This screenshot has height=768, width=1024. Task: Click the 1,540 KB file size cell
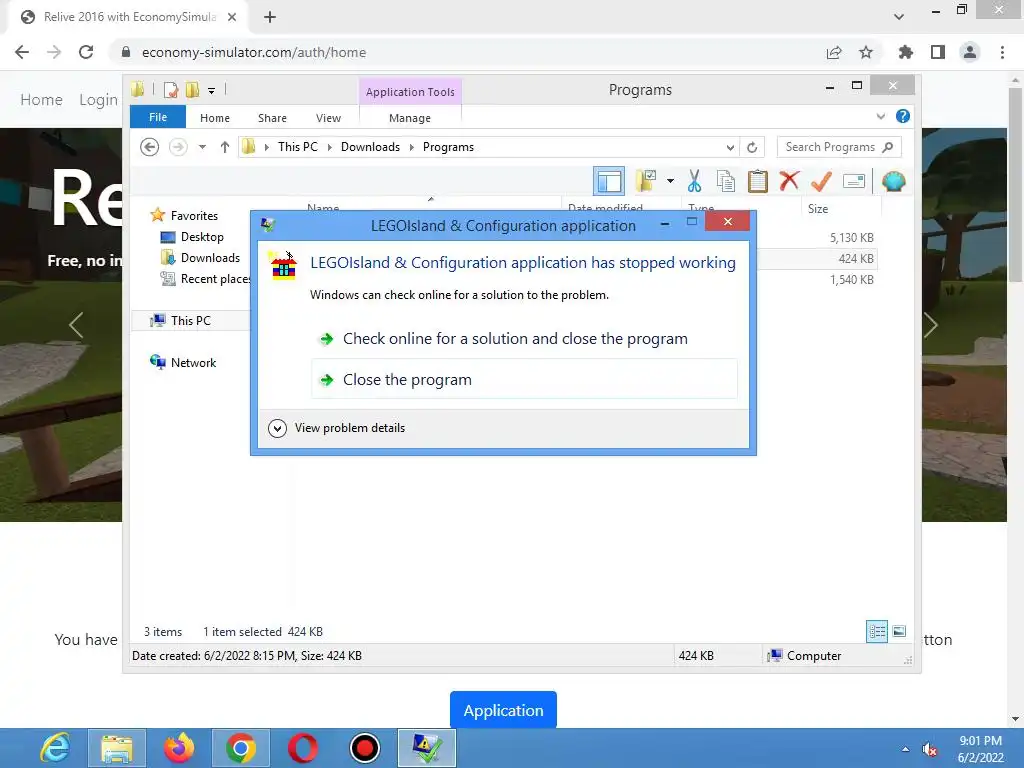click(852, 280)
